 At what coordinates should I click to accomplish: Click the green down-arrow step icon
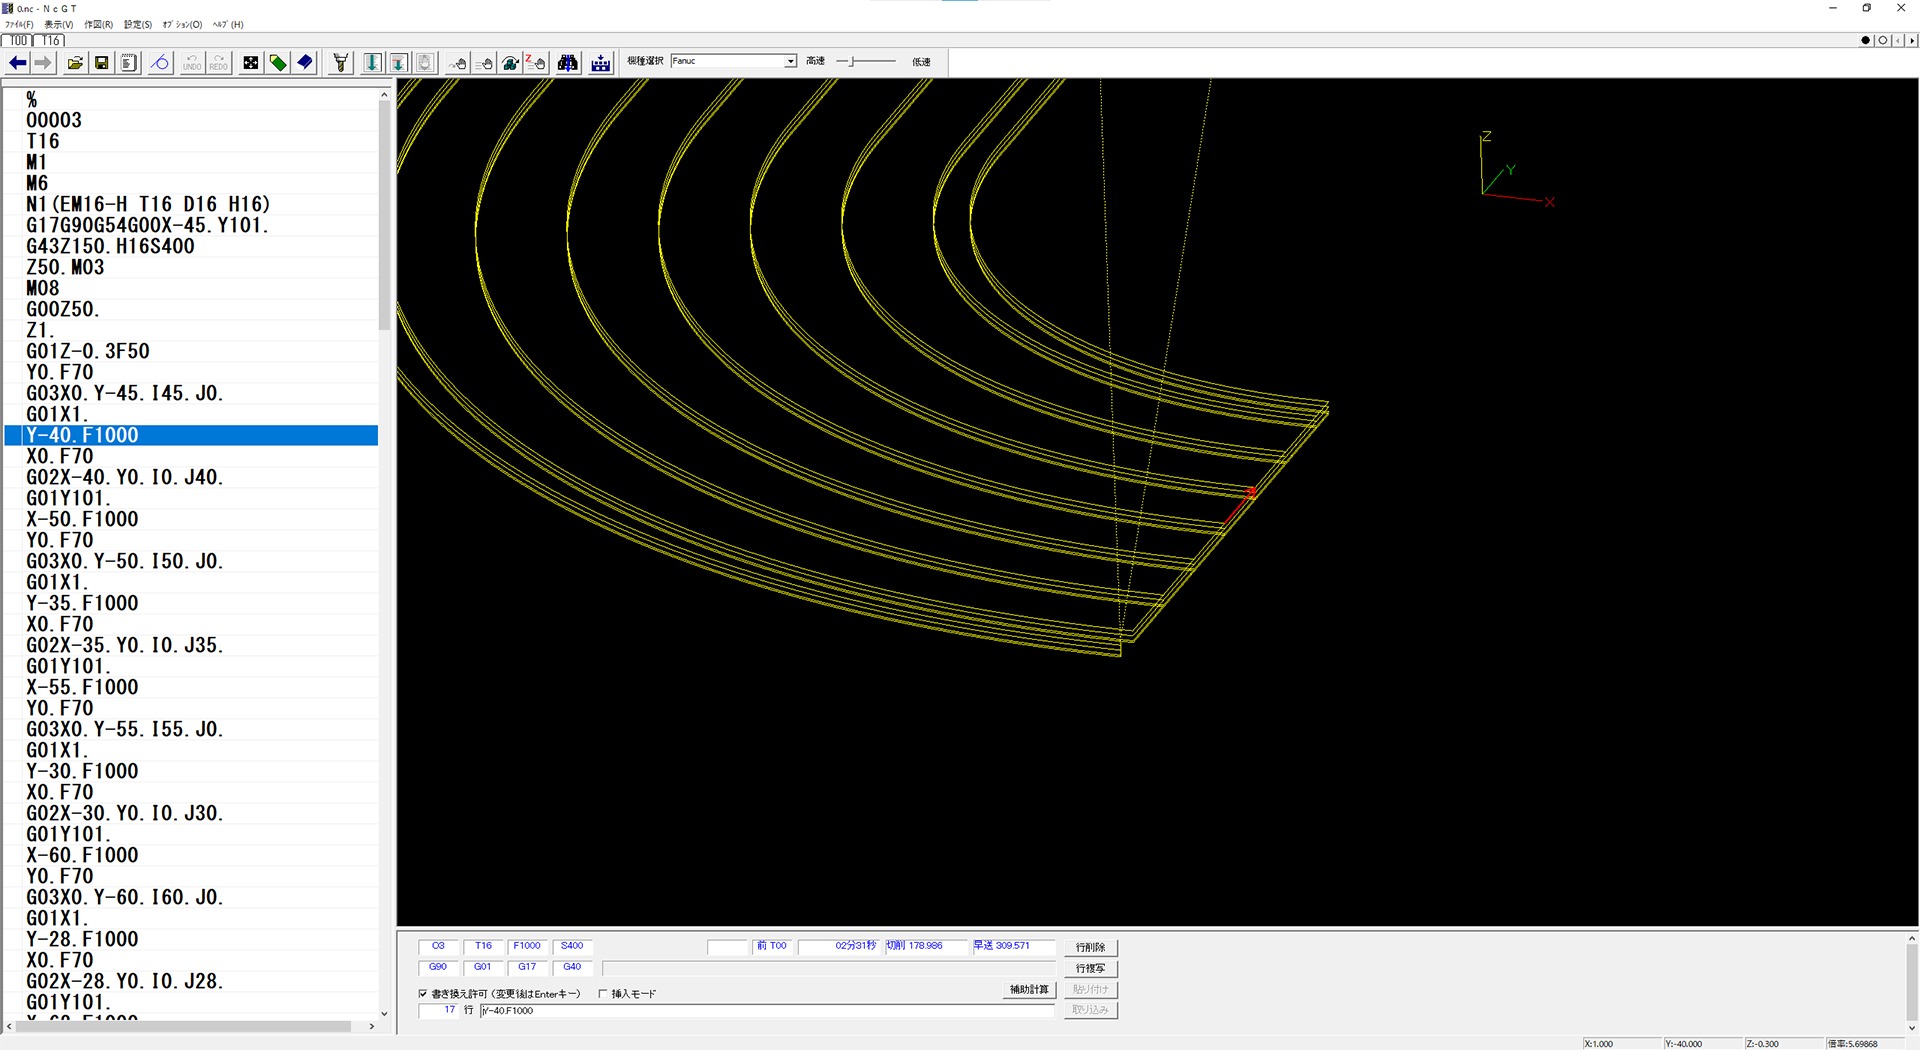tap(372, 63)
